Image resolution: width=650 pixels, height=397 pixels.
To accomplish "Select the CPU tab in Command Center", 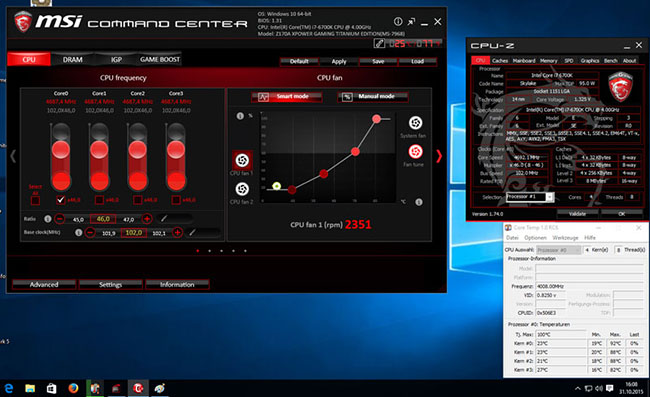I will pyautogui.click(x=29, y=60).
